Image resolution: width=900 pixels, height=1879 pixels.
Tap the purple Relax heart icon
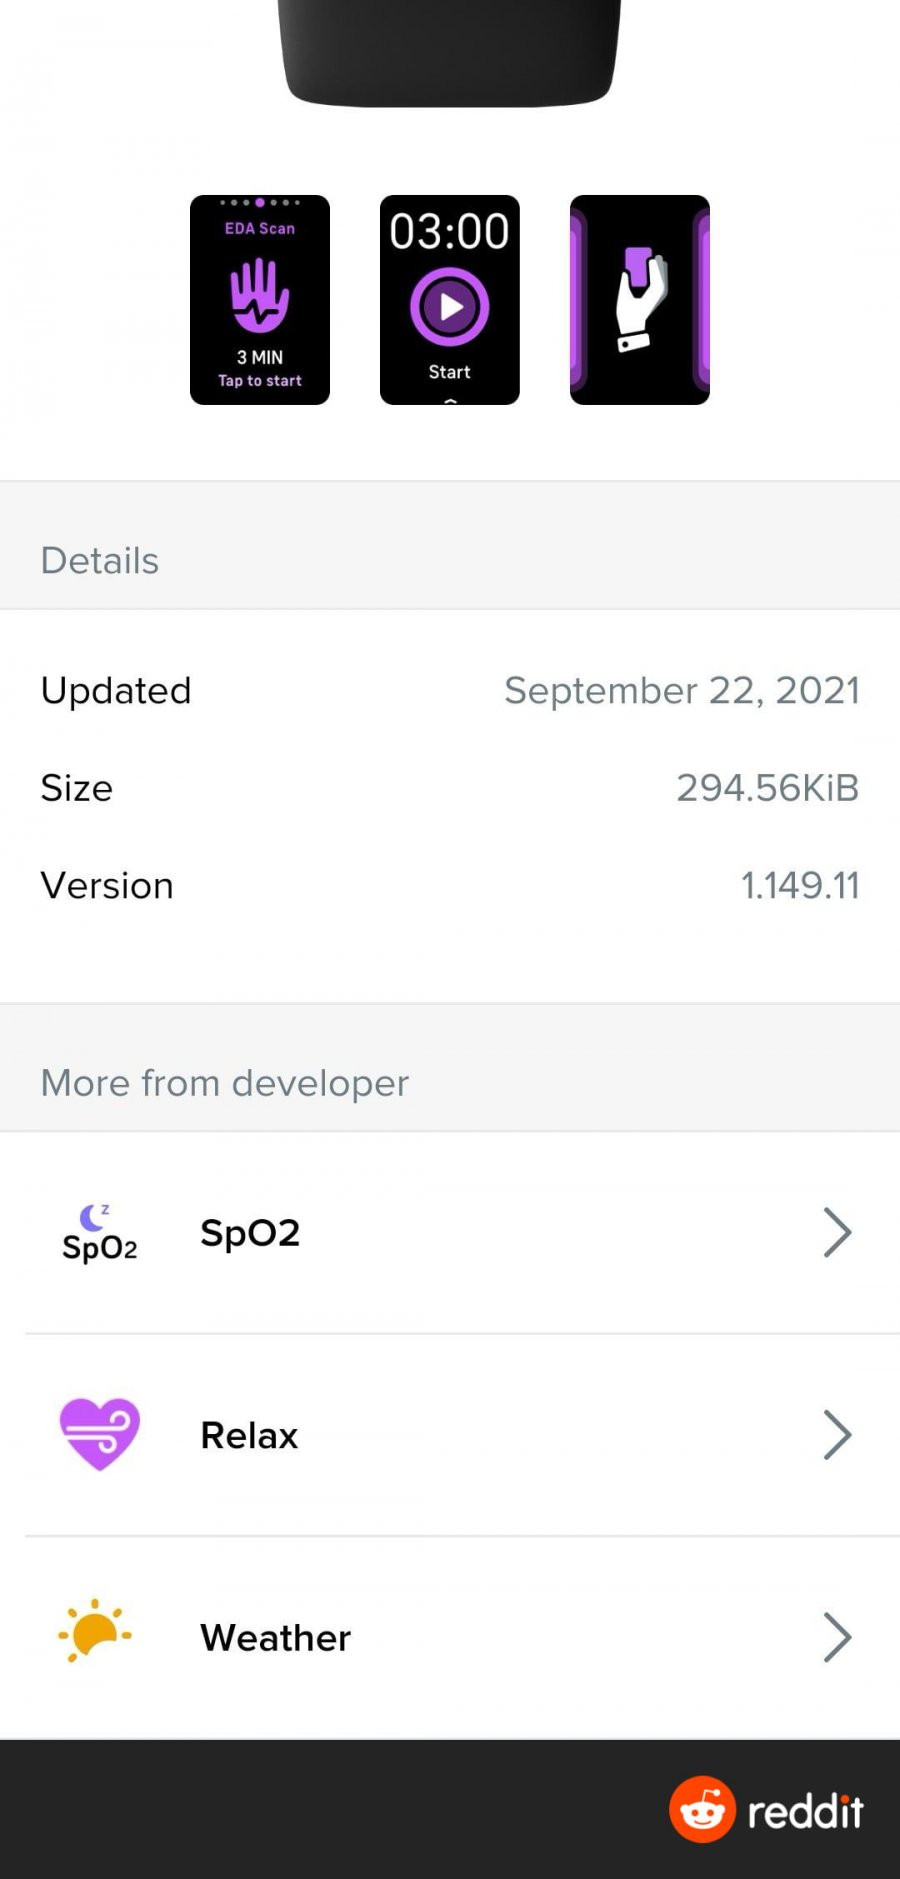100,1435
